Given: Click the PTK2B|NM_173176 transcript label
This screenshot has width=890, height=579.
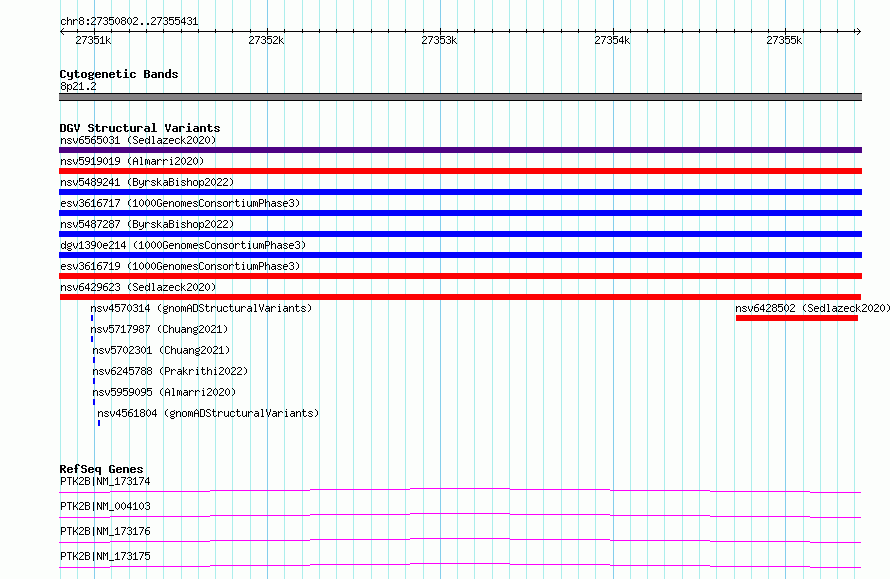Looking at the screenshot, I should (105, 531).
